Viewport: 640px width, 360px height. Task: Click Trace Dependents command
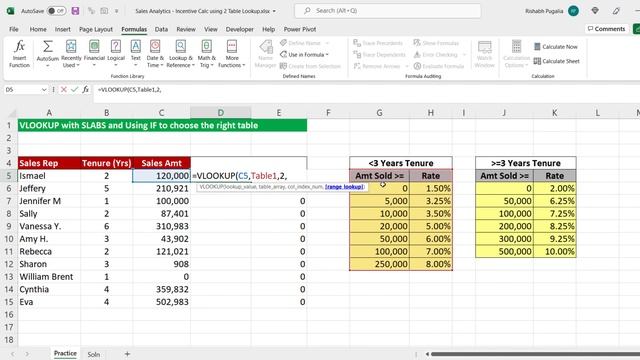380,54
